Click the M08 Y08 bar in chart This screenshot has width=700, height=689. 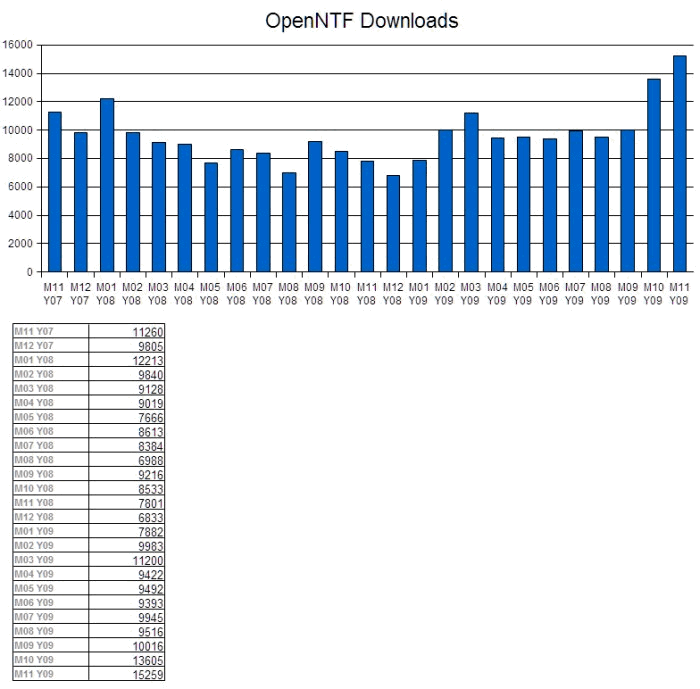[x=289, y=222]
